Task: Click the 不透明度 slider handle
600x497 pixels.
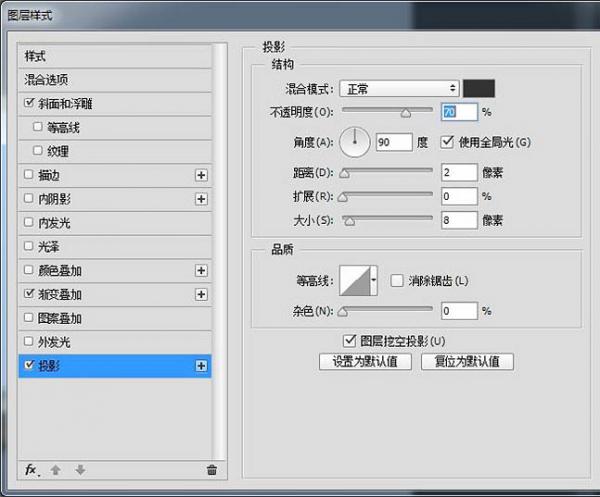Action: click(406, 113)
